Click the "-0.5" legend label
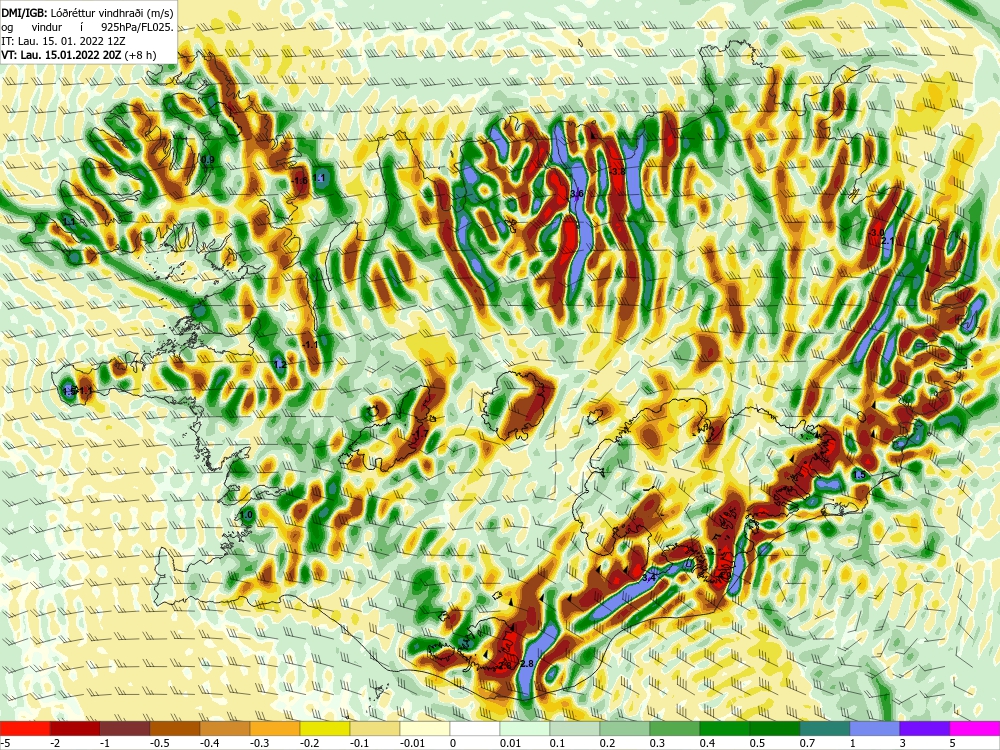1000x750 pixels. [x=159, y=743]
